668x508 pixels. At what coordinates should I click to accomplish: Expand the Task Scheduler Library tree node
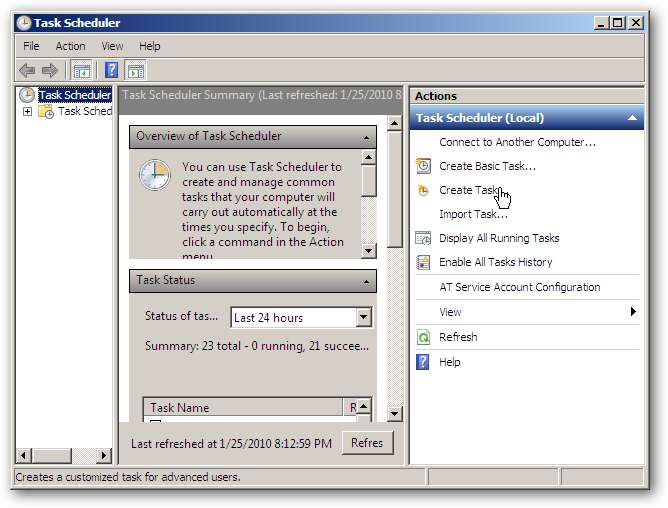[27, 112]
